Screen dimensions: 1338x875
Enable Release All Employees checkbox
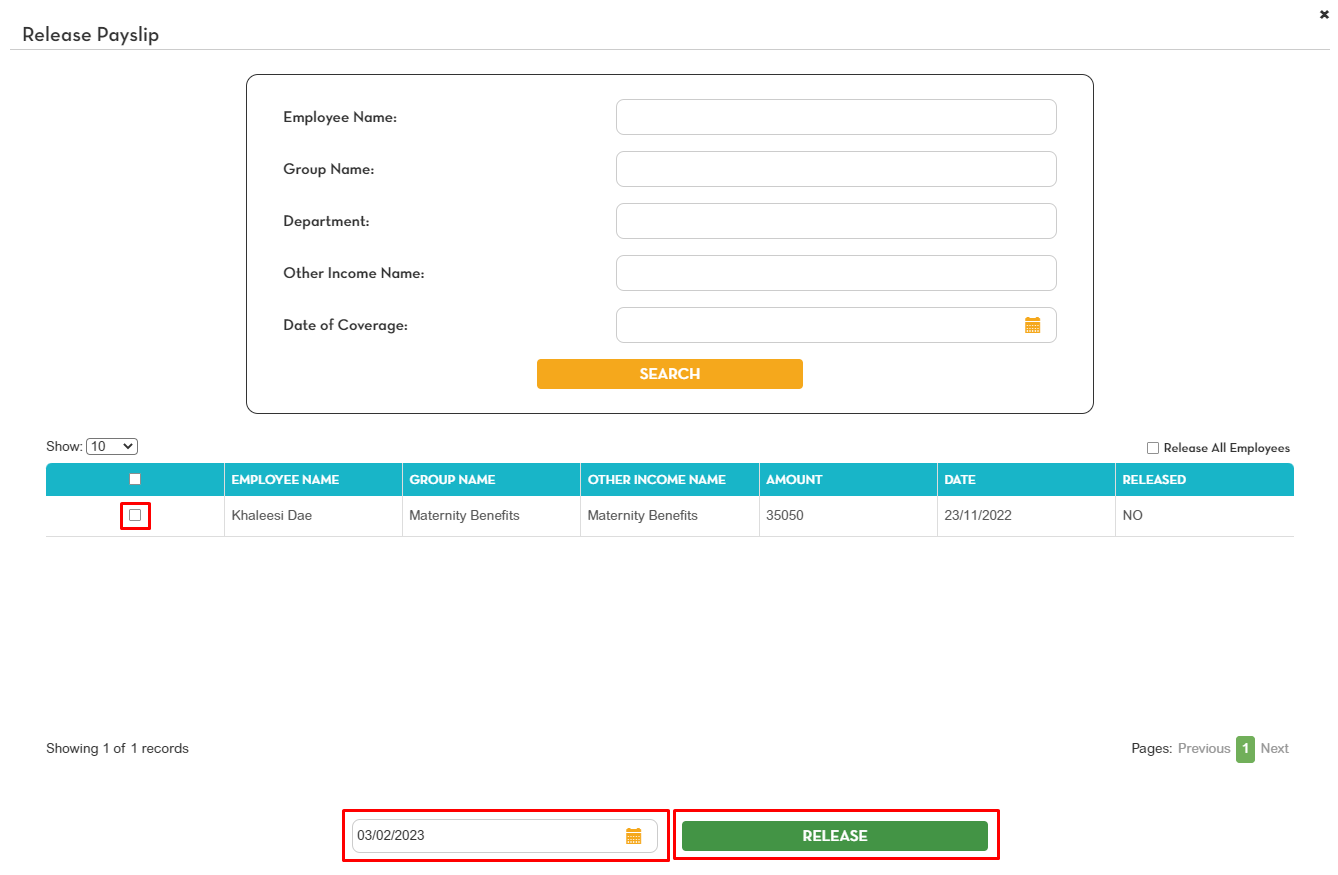pos(1152,448)
